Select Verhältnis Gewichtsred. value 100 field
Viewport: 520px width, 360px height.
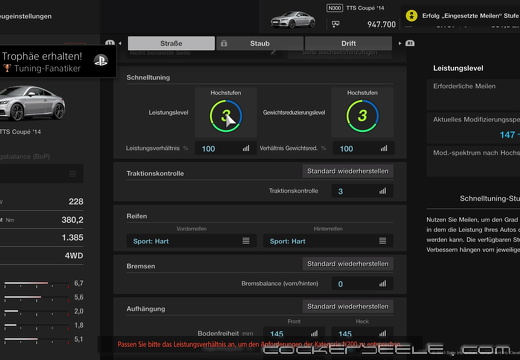[363, 148]
